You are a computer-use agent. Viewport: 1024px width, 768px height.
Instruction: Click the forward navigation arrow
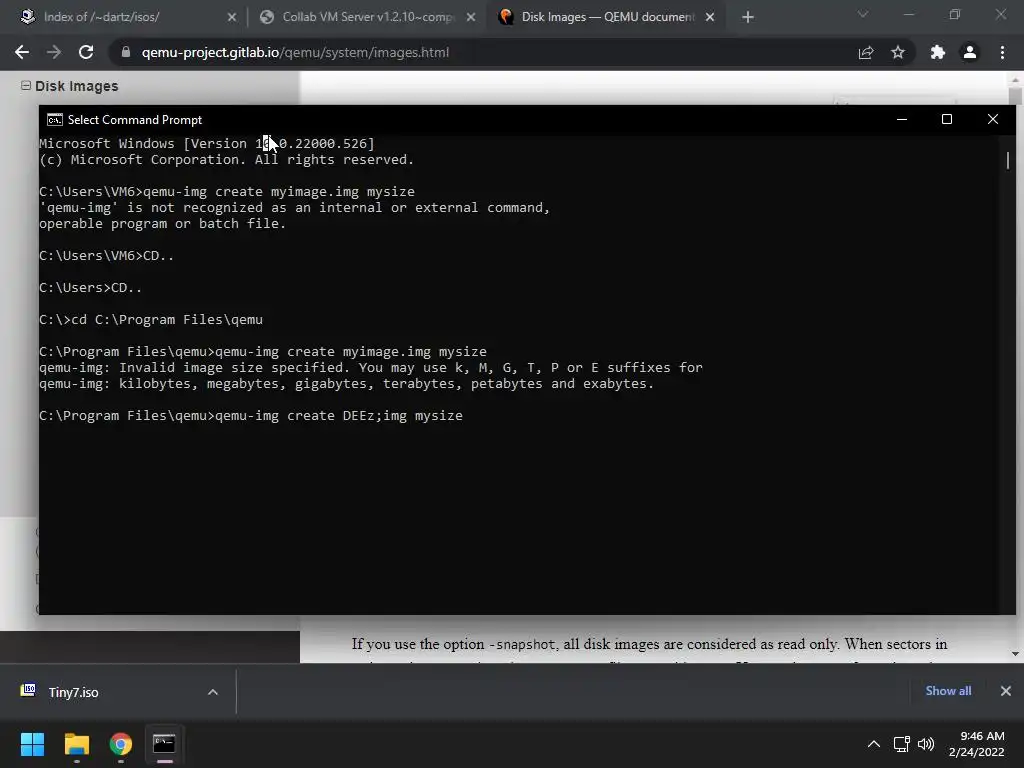(54, 52)
